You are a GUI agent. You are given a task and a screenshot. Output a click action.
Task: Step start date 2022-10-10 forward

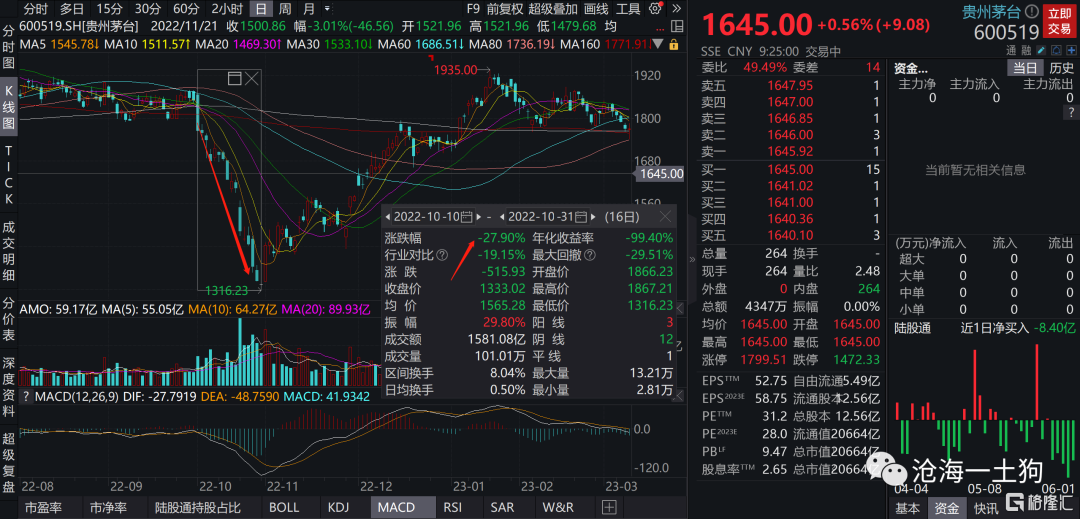[x=478, y=217]
